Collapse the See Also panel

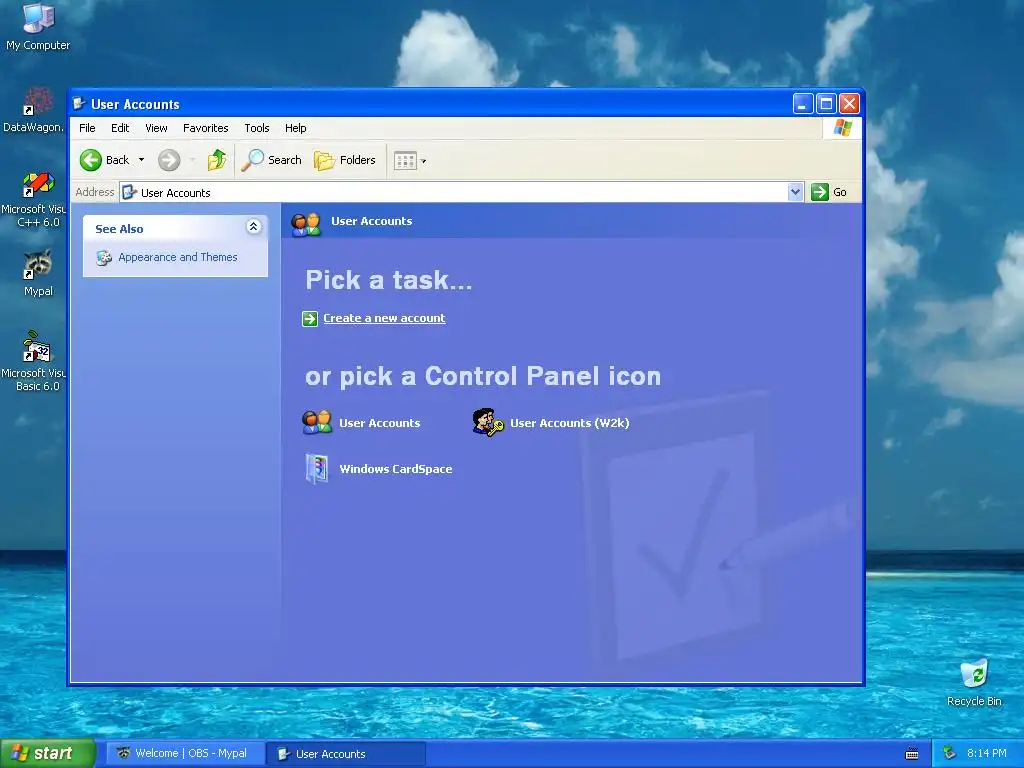(253, 227)
